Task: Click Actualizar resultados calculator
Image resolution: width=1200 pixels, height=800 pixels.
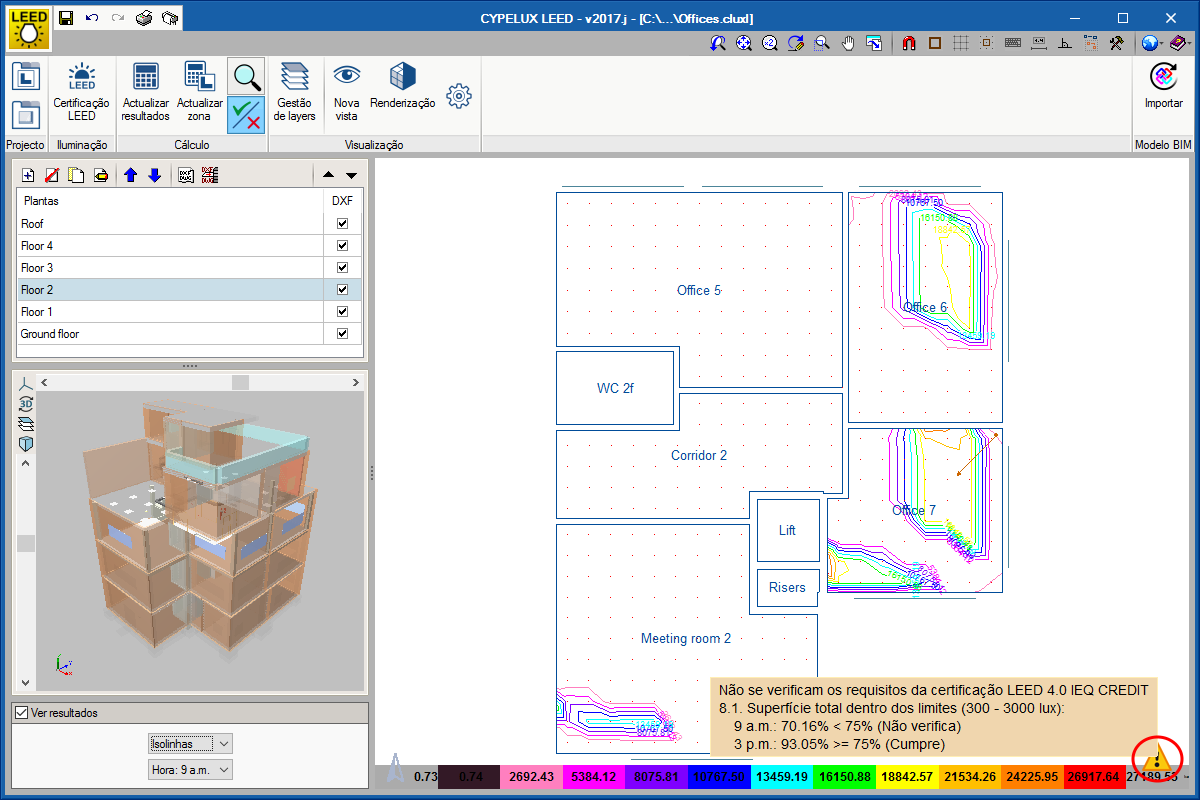Action: [x=146, y=92]
